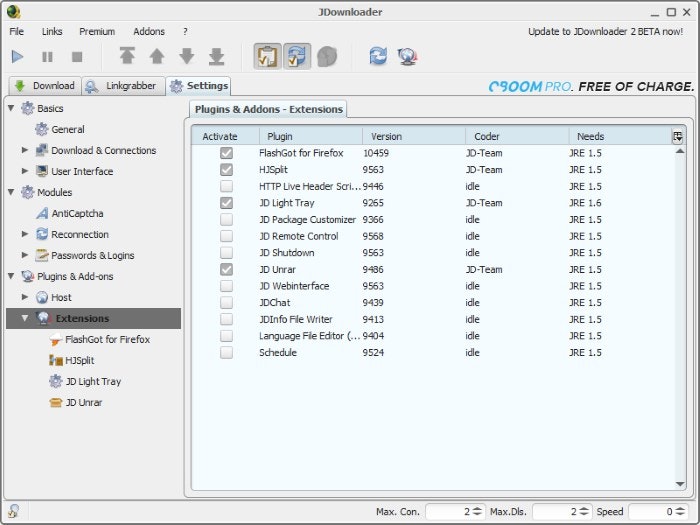Click the Reconnection icon in sidebar
The image size is (700, 525).
[42, 234]
